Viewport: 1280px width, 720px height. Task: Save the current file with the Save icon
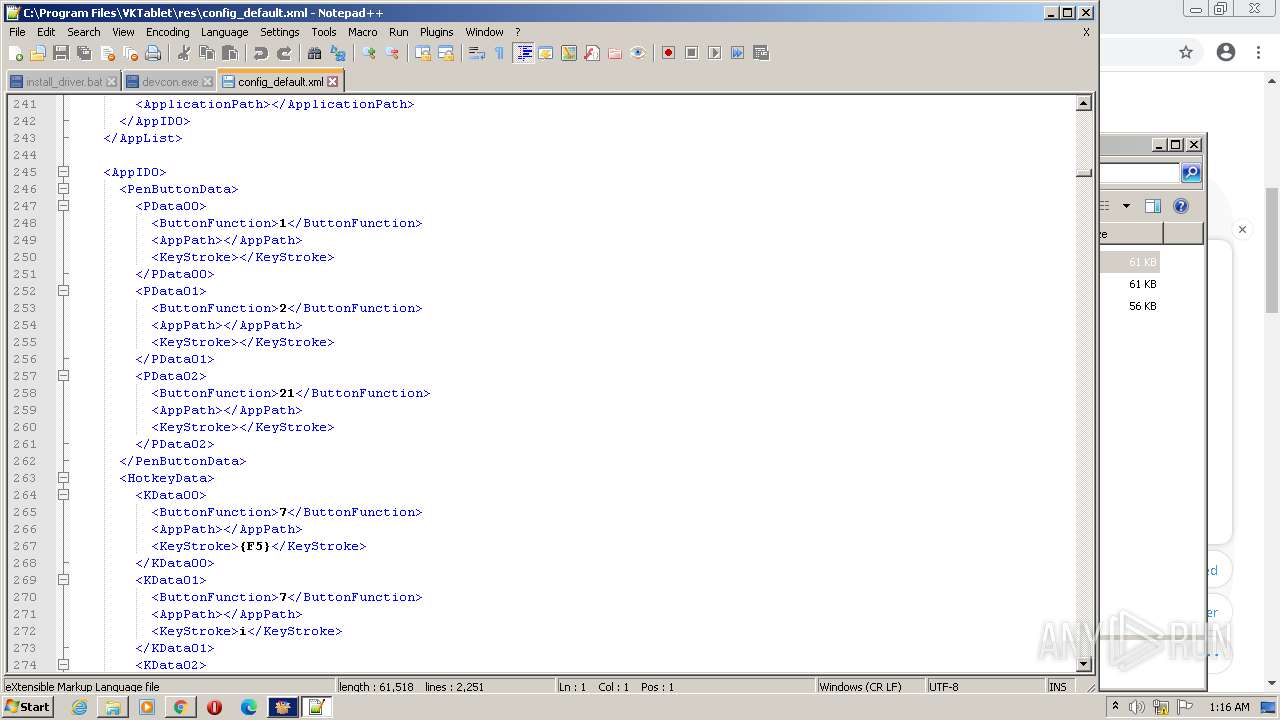click(x=61, y=53)
